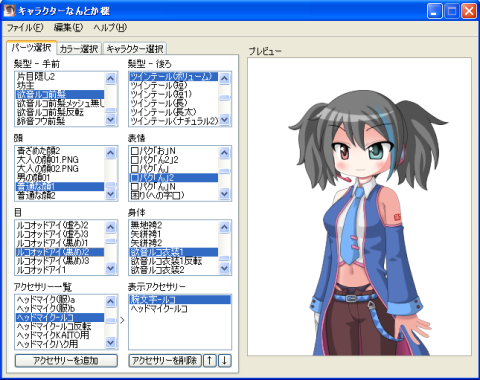
Task: Click the application icon in the title bar
Action: tap(9, 11)
